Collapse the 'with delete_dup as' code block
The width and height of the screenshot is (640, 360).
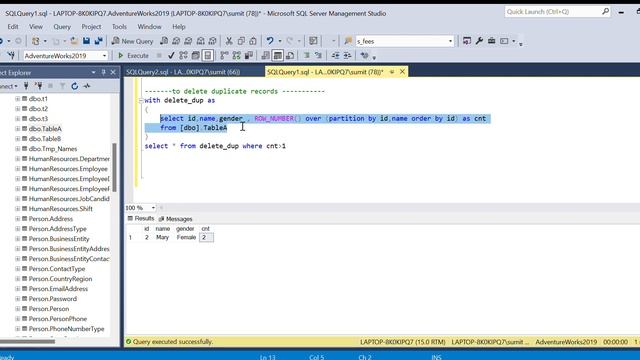(x=141, y=100)
